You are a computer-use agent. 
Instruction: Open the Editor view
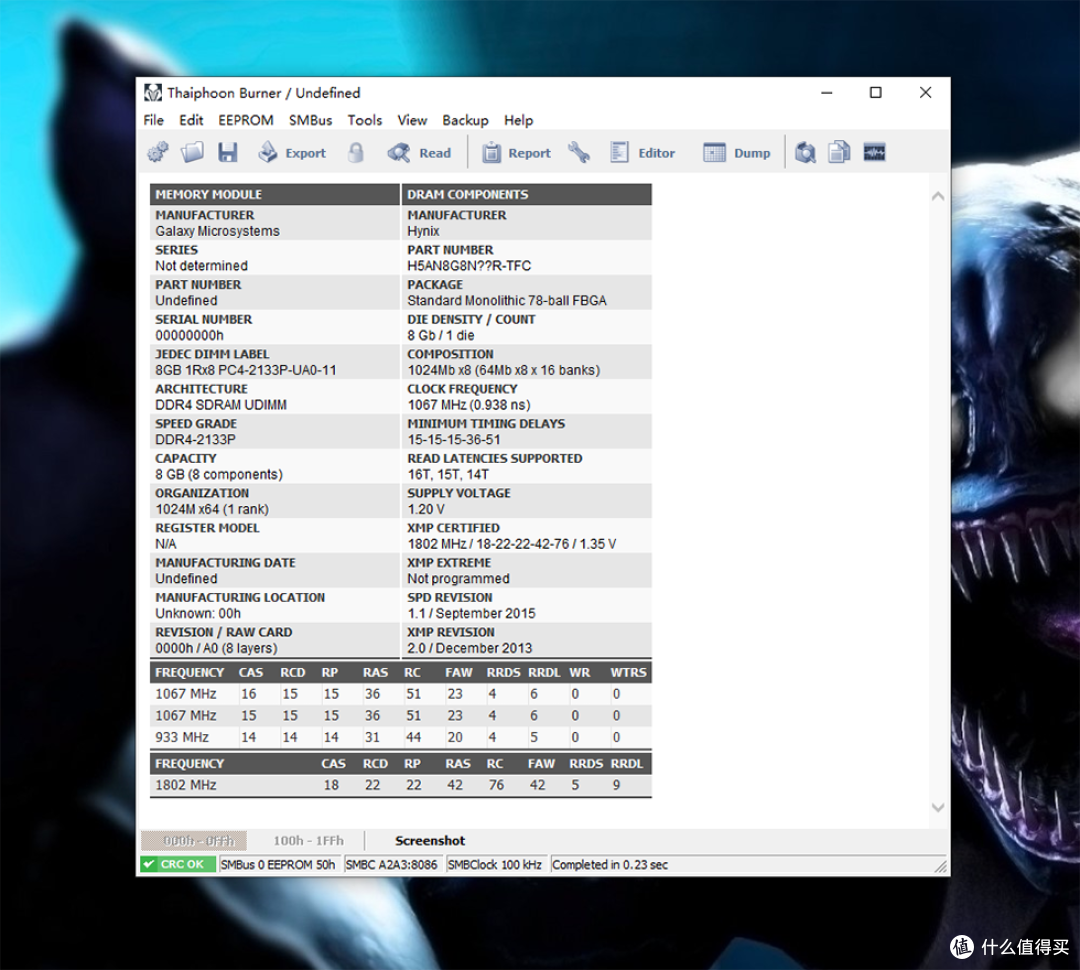click(x=643, y=152)
